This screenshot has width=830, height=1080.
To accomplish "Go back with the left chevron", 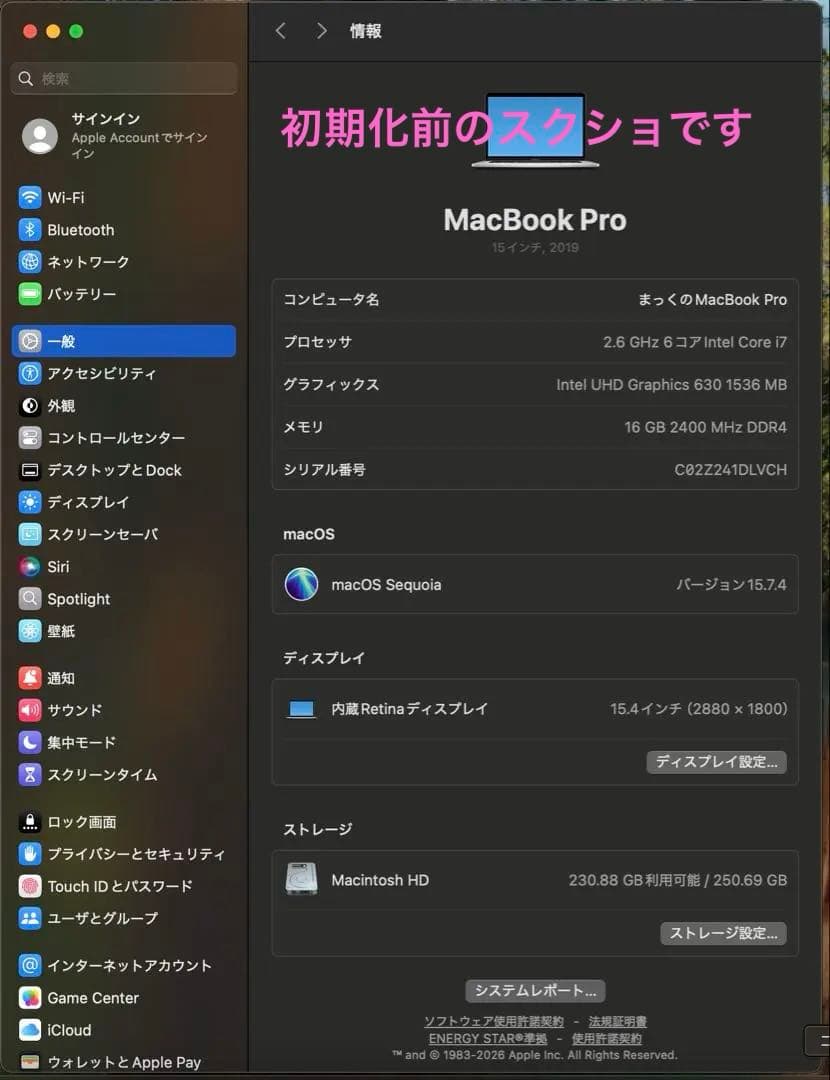I will [x=280, y=30].
